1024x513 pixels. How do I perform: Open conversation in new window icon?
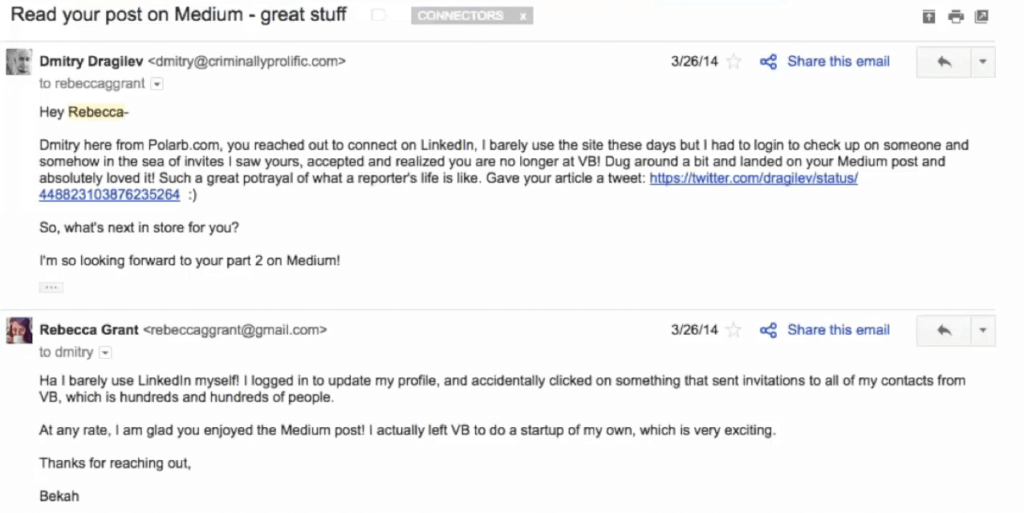point(981,17)
